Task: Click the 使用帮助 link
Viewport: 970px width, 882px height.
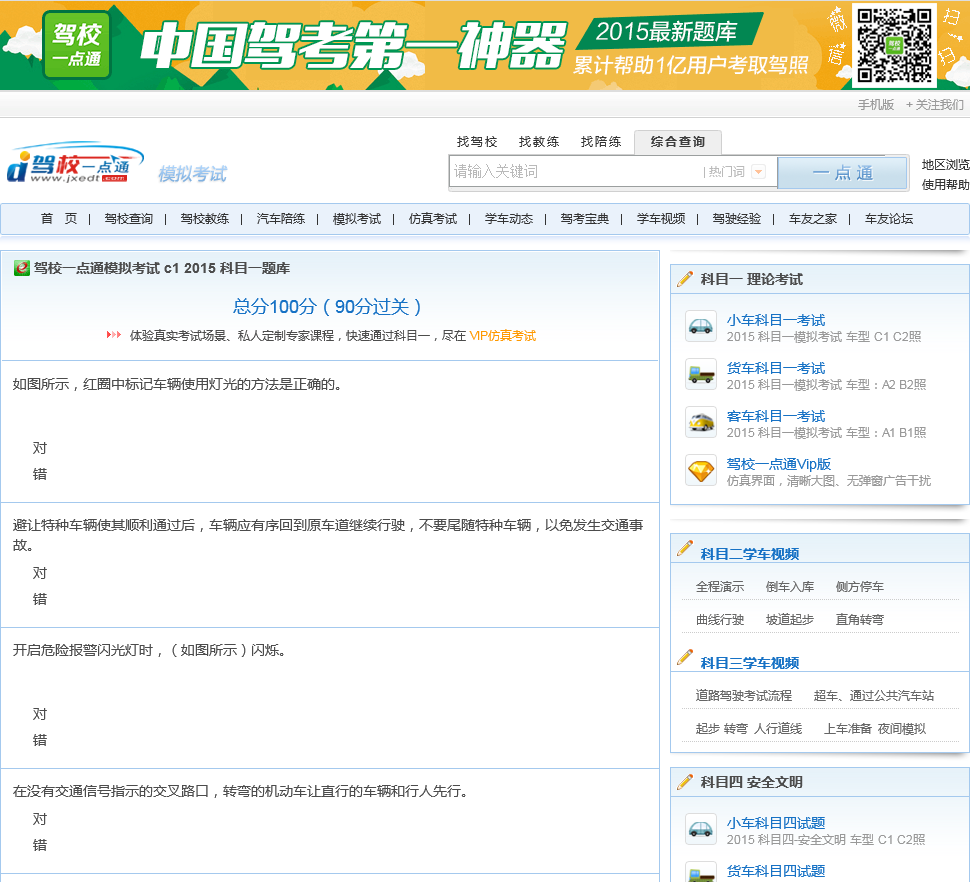Action: pos(945,184)
